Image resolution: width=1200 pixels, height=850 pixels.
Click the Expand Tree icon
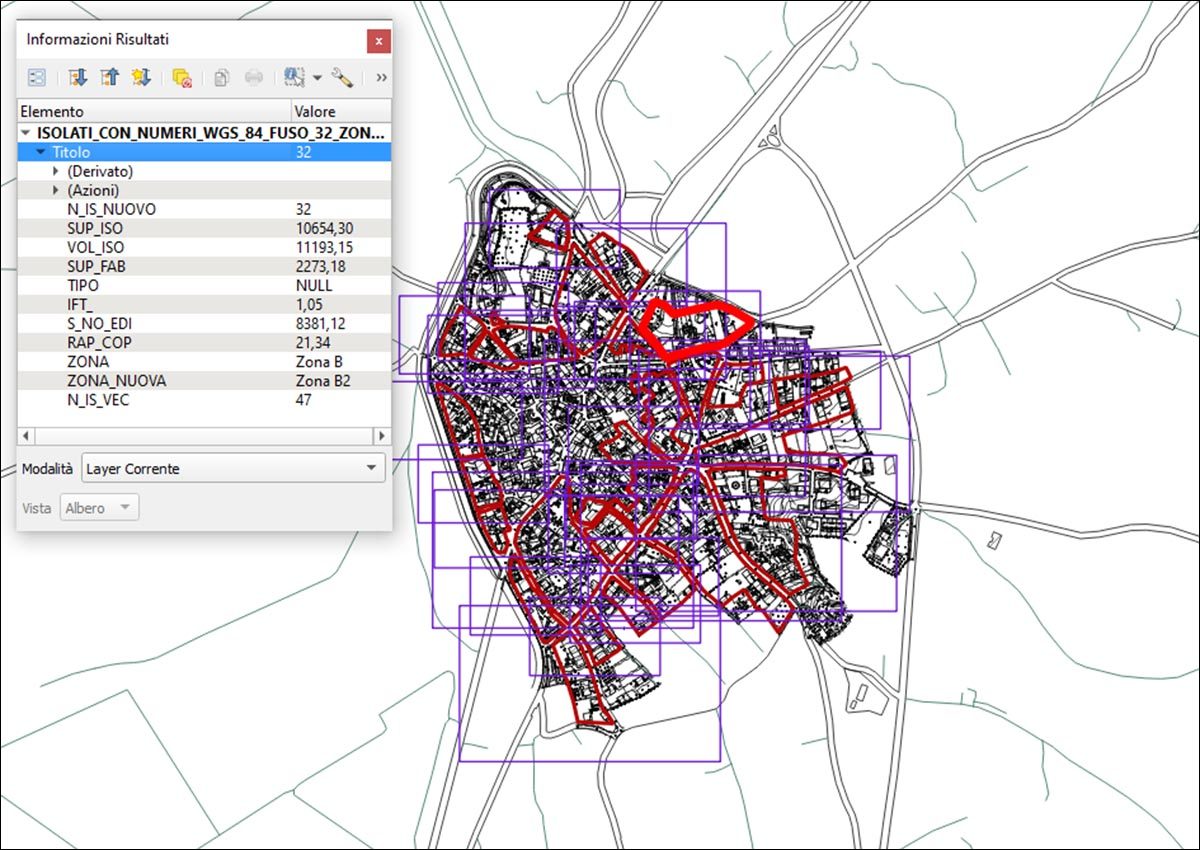[77, 77]
